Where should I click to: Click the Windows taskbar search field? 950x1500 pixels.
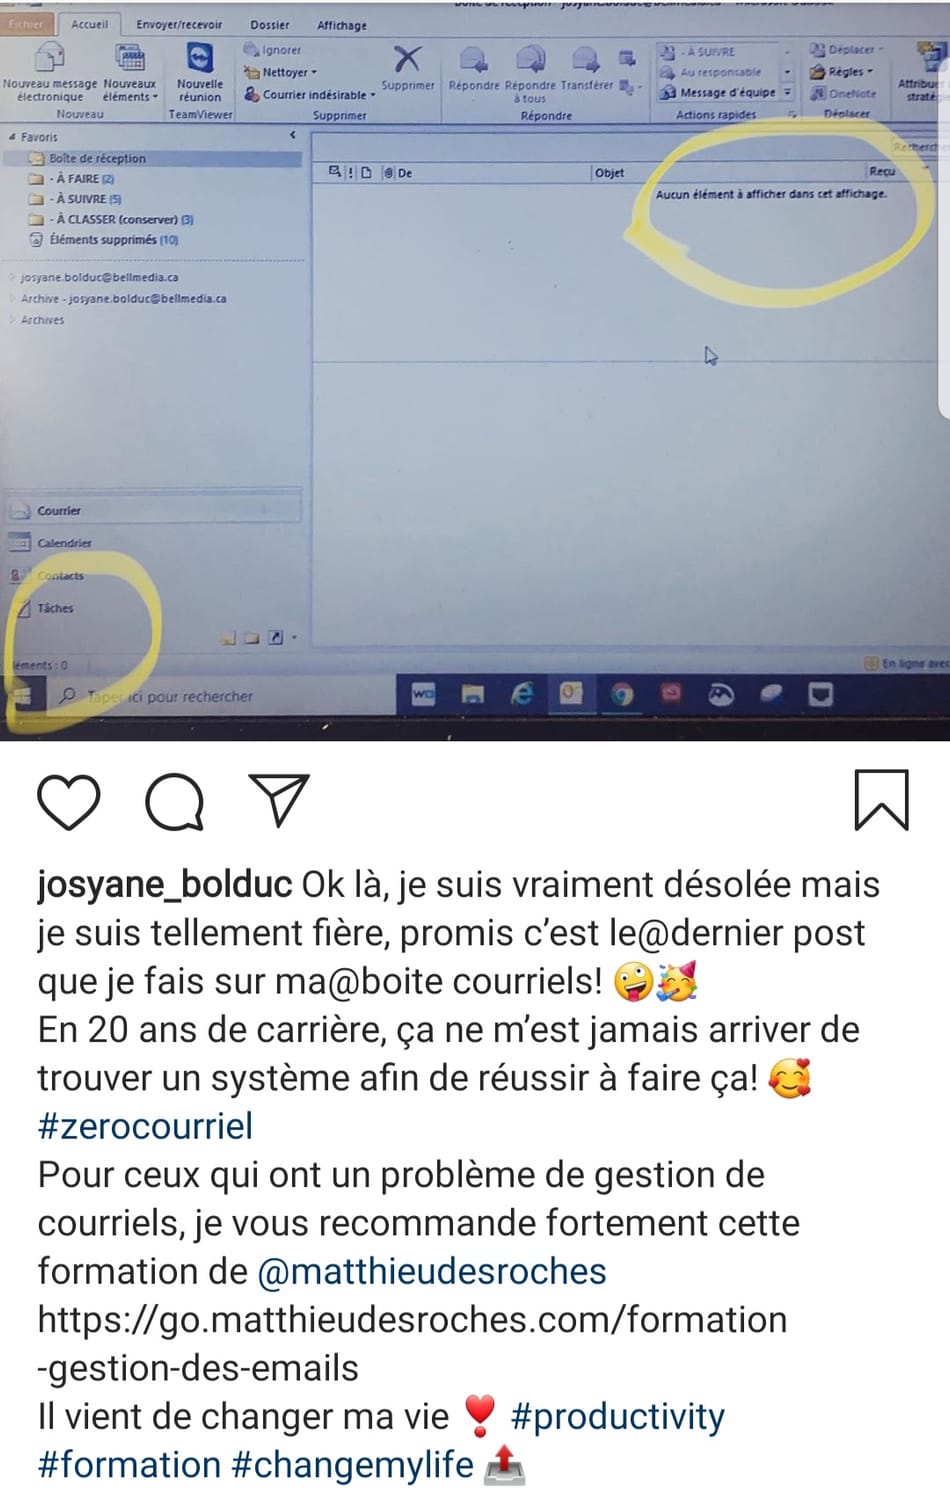pyautogui.click(x=220, y=696)
